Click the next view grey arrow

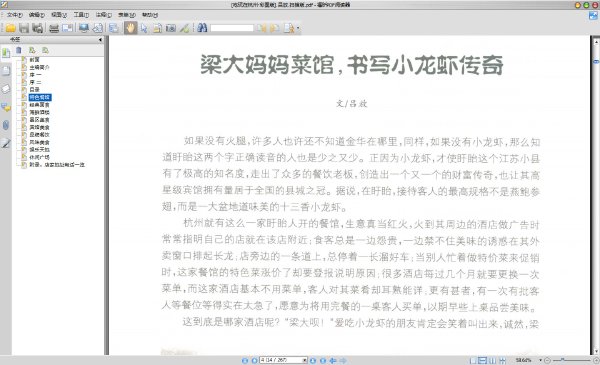(x=343, y=360)
